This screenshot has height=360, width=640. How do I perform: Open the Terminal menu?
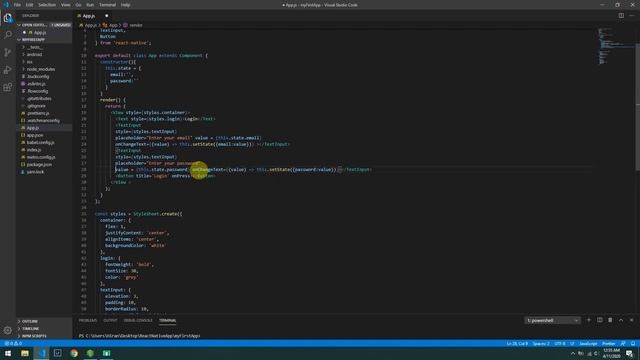[x=107, y=5]
